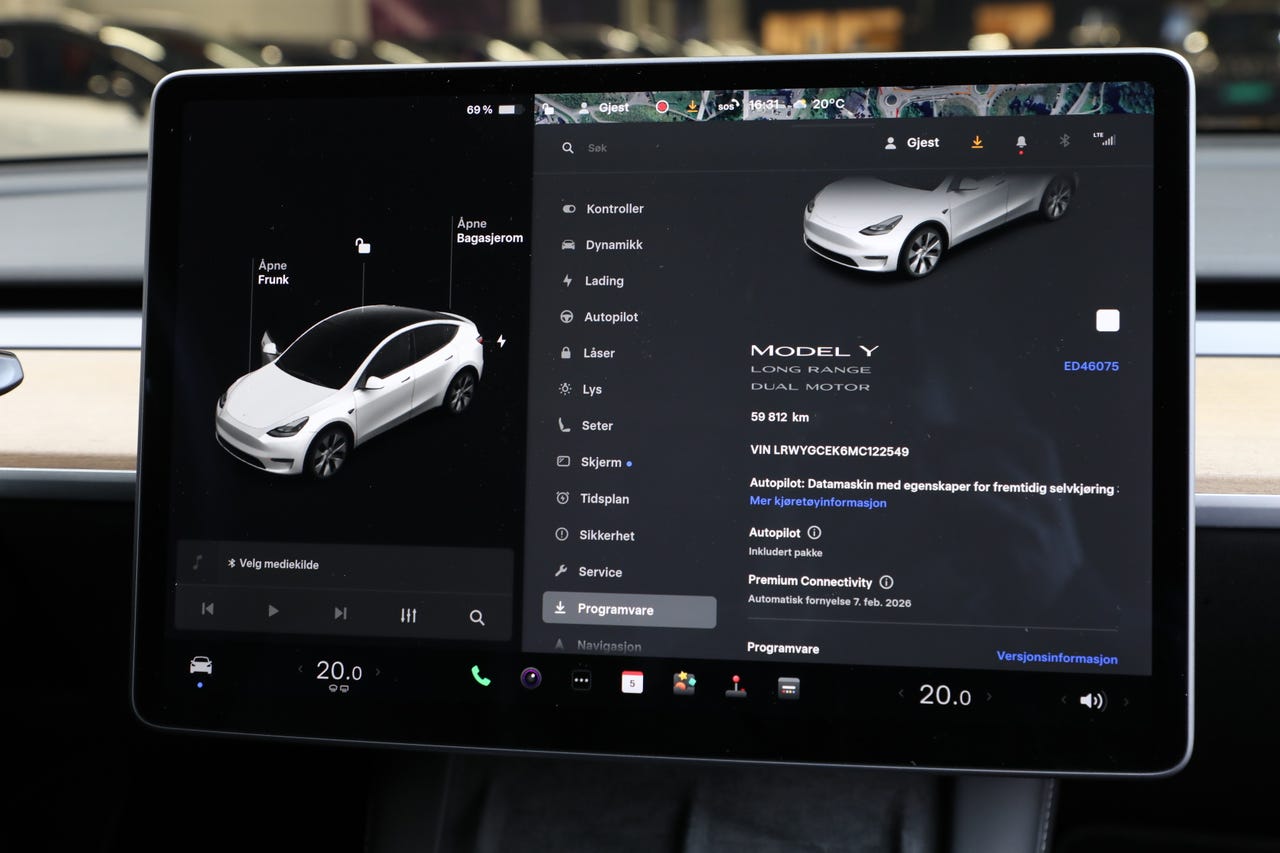Decrease the passenger-side temperature with the left arrow
Viewport: 1280px width, 853px height.
pos(900,693)
